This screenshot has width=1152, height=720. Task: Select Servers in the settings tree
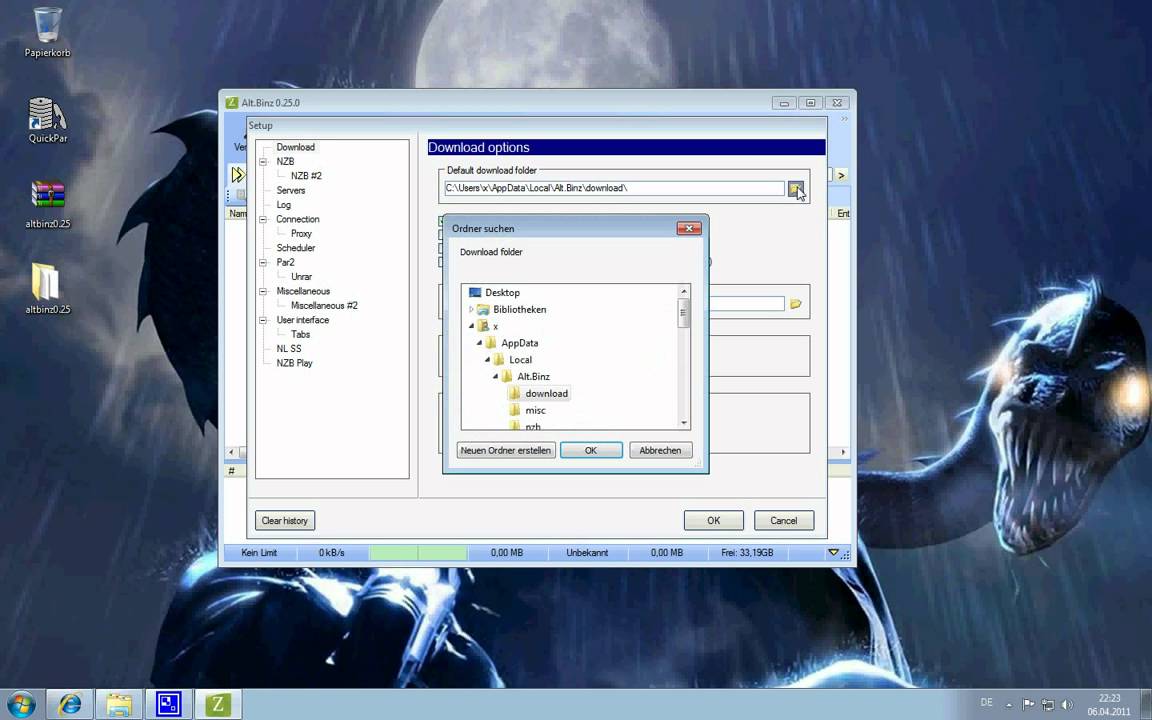[290, 190]
